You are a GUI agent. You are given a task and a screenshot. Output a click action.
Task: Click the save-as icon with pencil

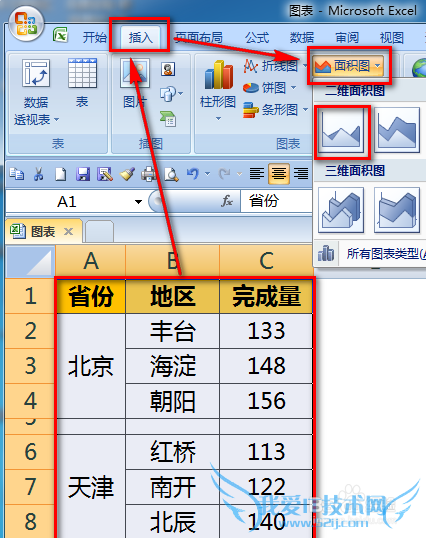105,174
